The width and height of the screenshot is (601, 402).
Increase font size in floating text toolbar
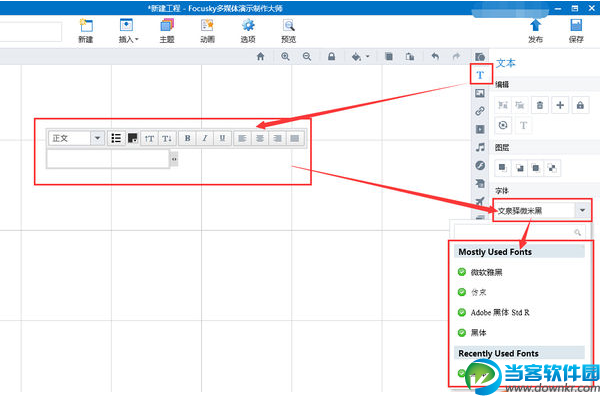click(x=149, y=138)
